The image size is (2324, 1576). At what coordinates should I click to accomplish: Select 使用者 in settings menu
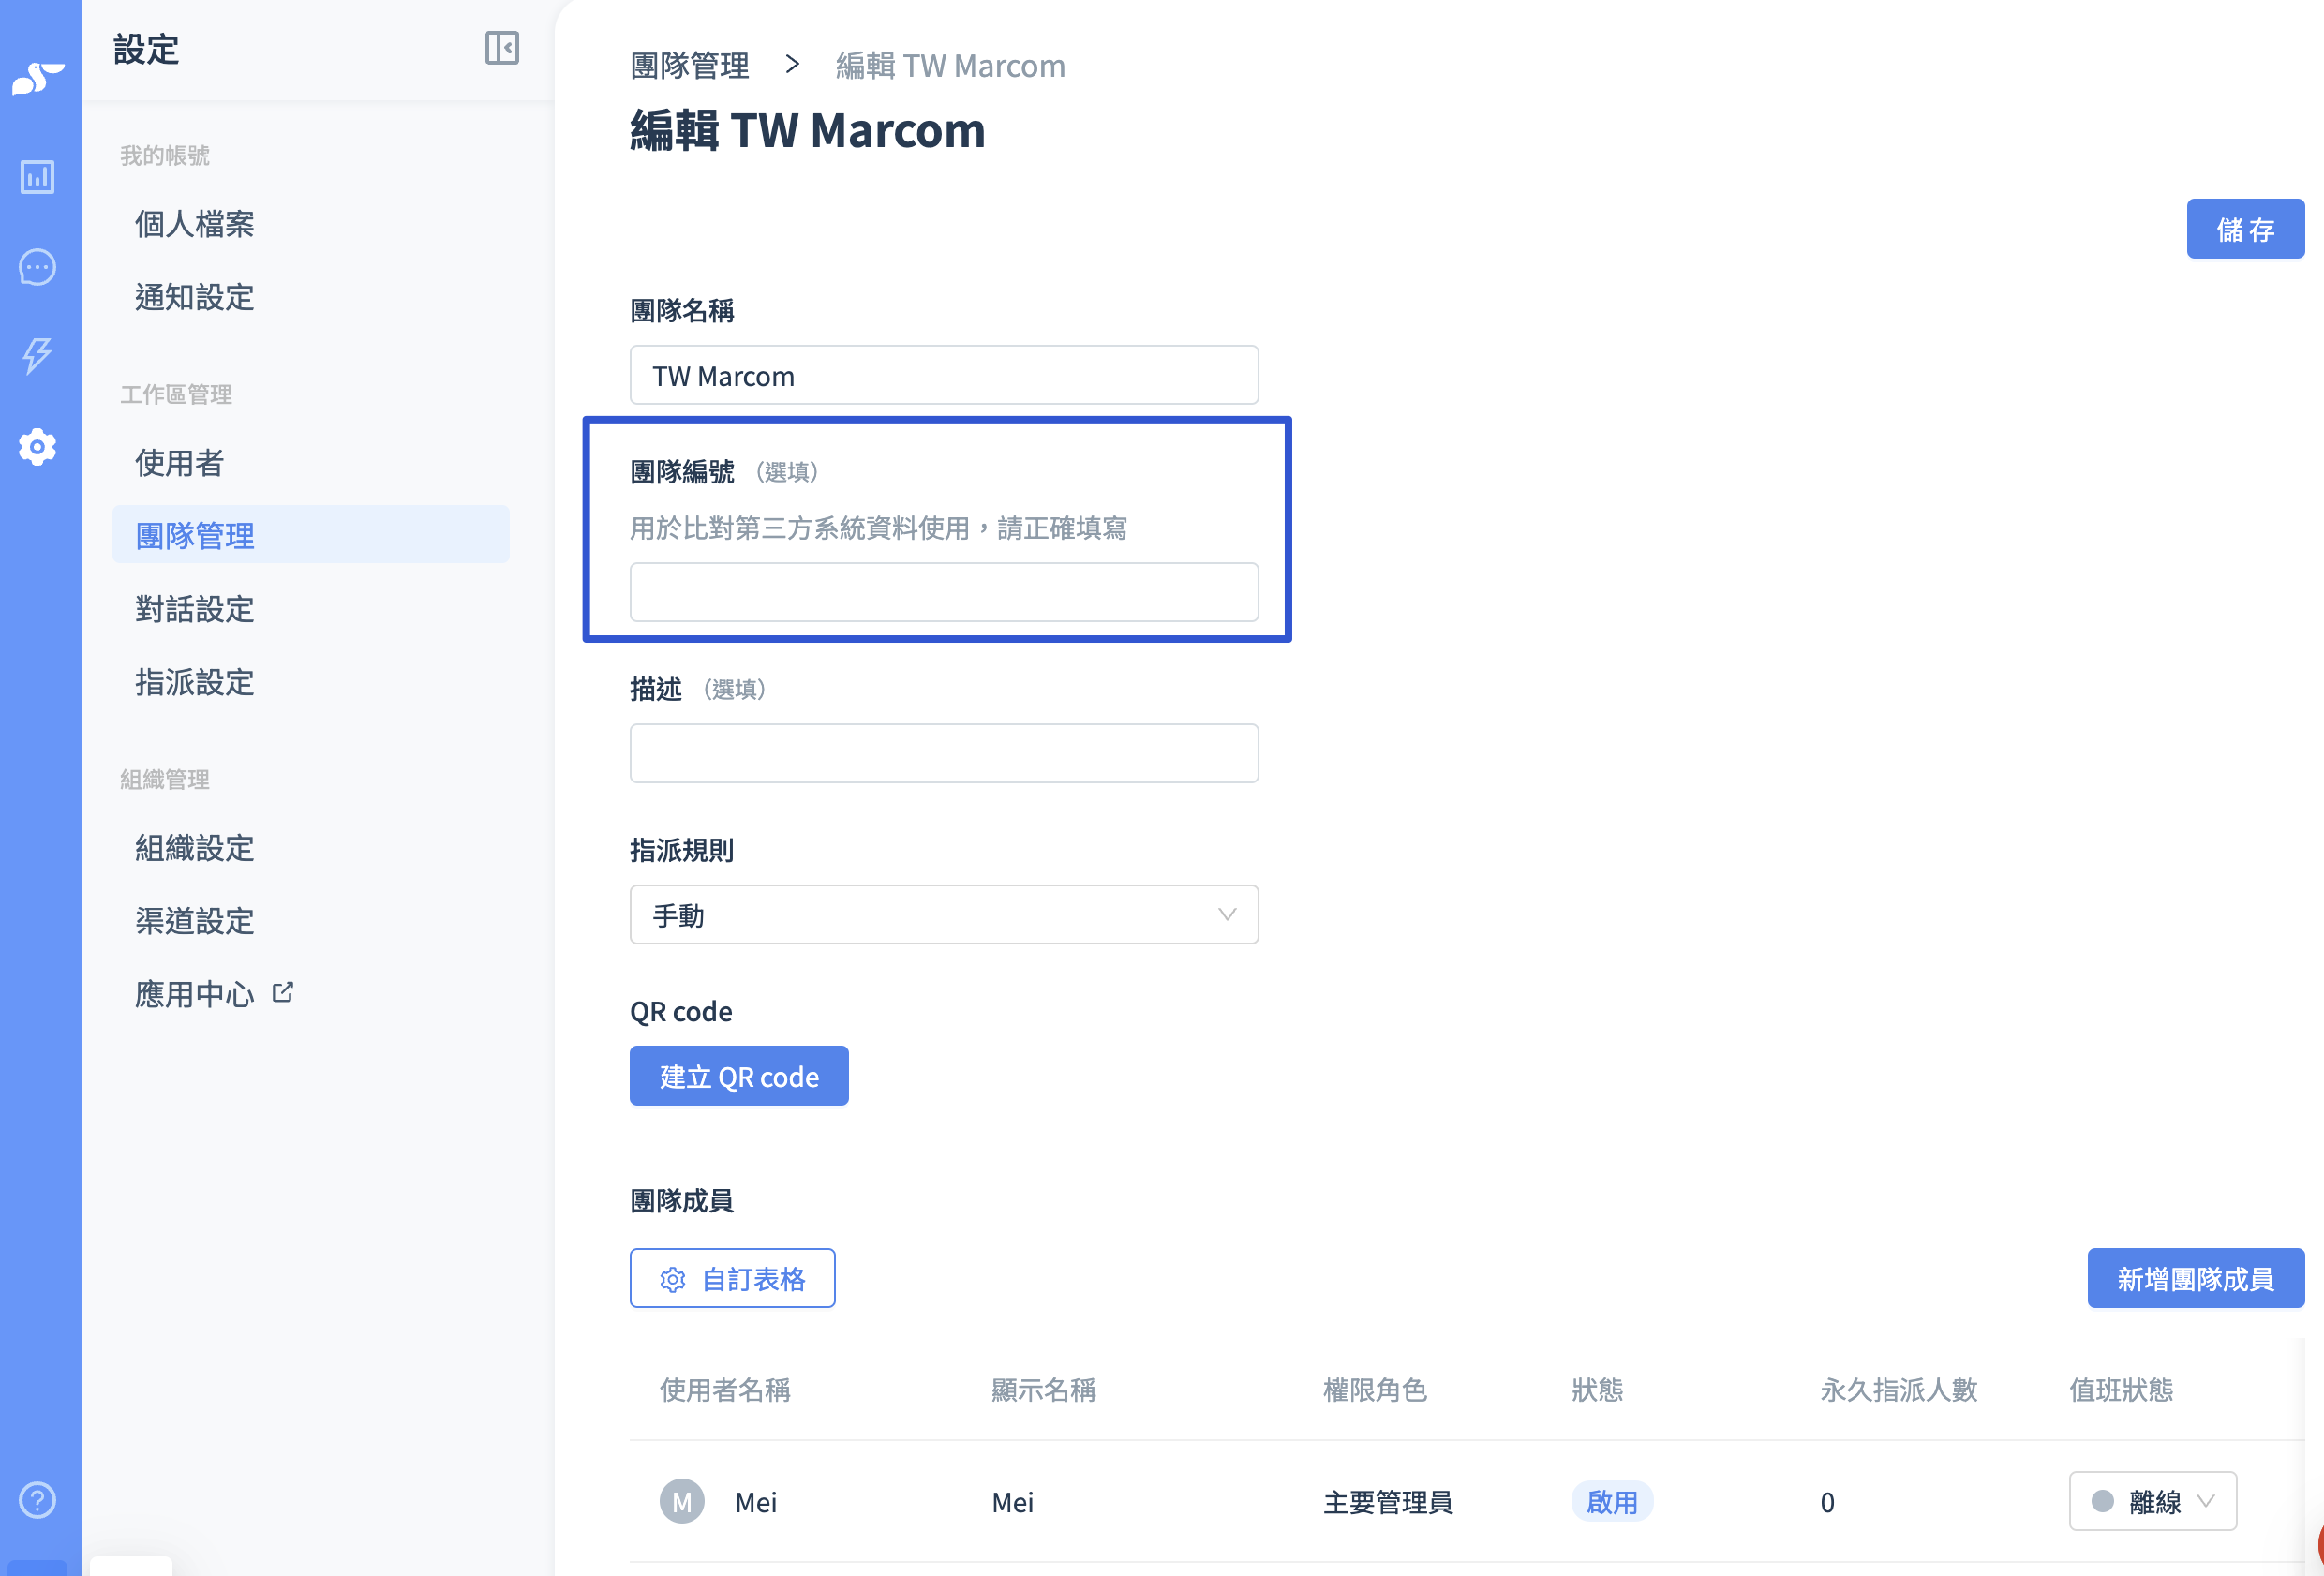(180, 463)
